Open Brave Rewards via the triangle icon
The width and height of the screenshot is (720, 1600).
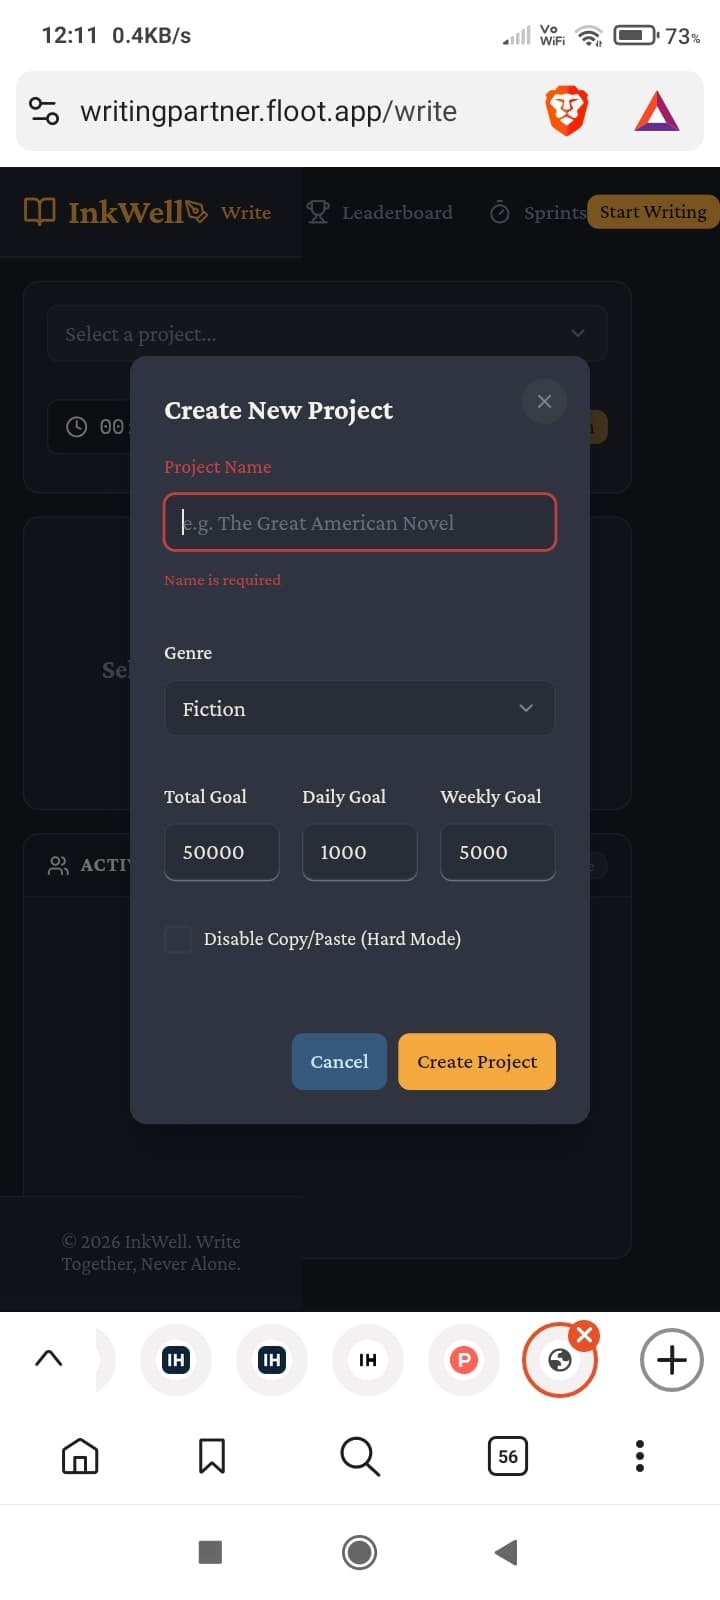[x=657, y=110]
